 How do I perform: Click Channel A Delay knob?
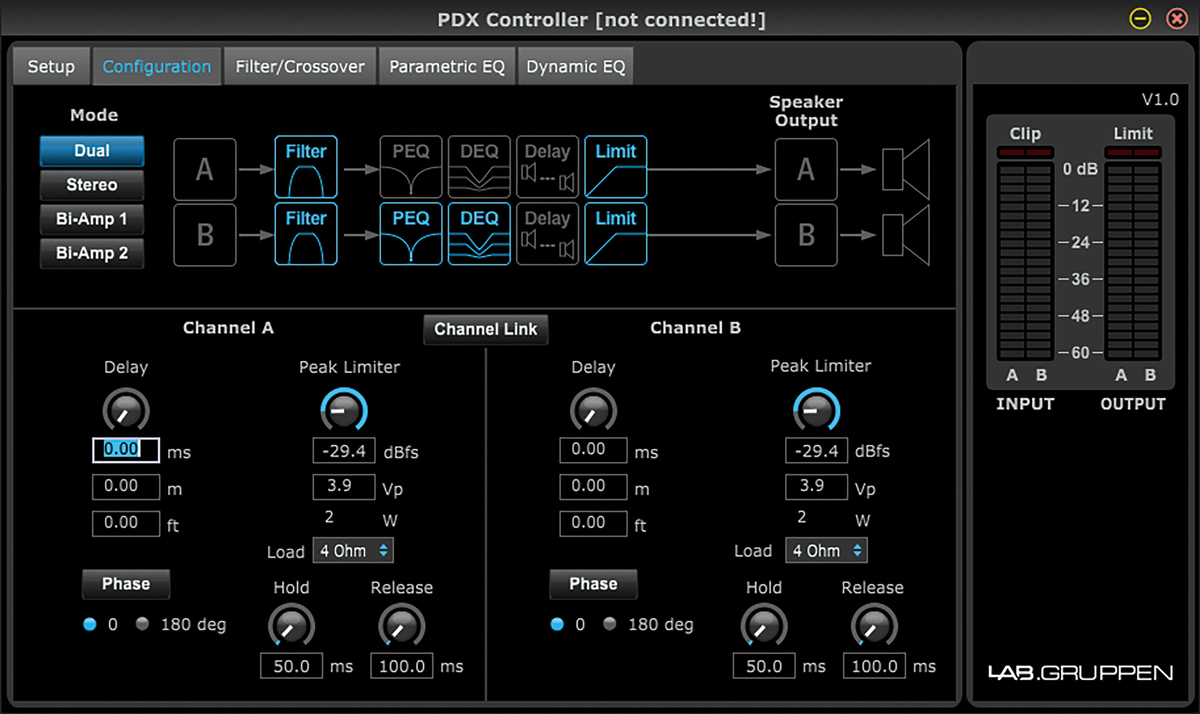pos(126,410)
